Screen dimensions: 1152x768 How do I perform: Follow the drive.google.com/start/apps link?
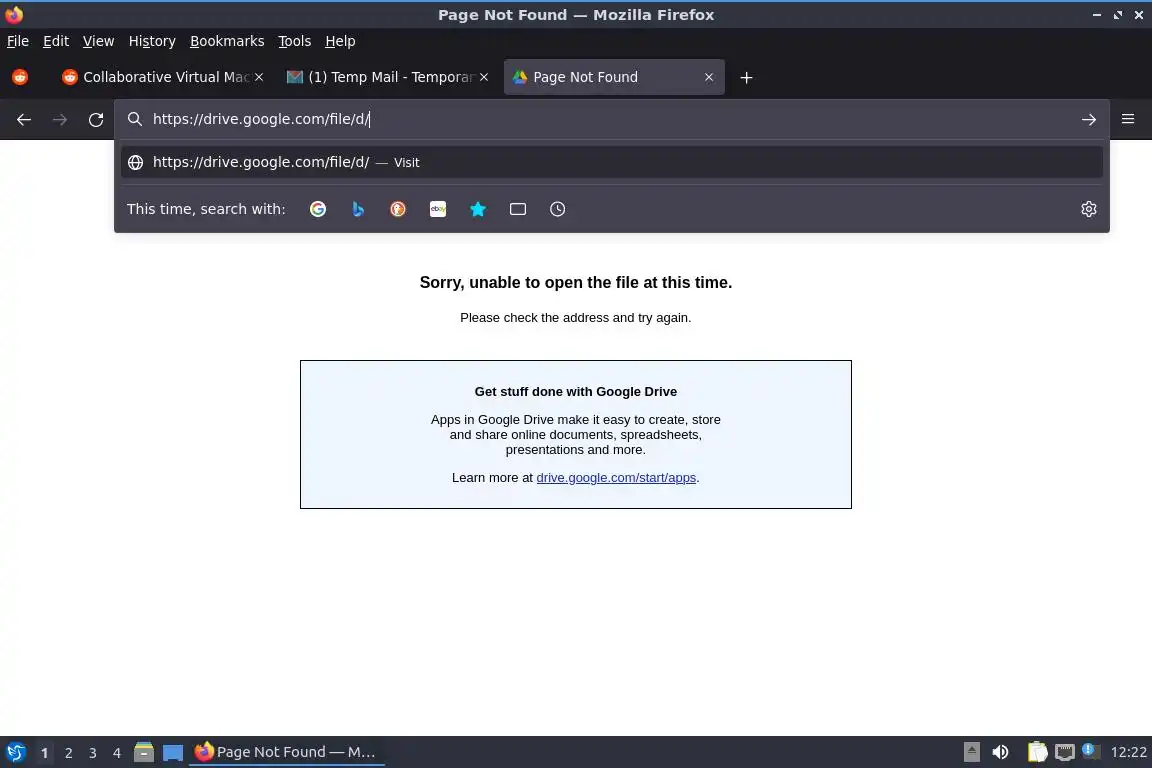[x=616, y=478]
